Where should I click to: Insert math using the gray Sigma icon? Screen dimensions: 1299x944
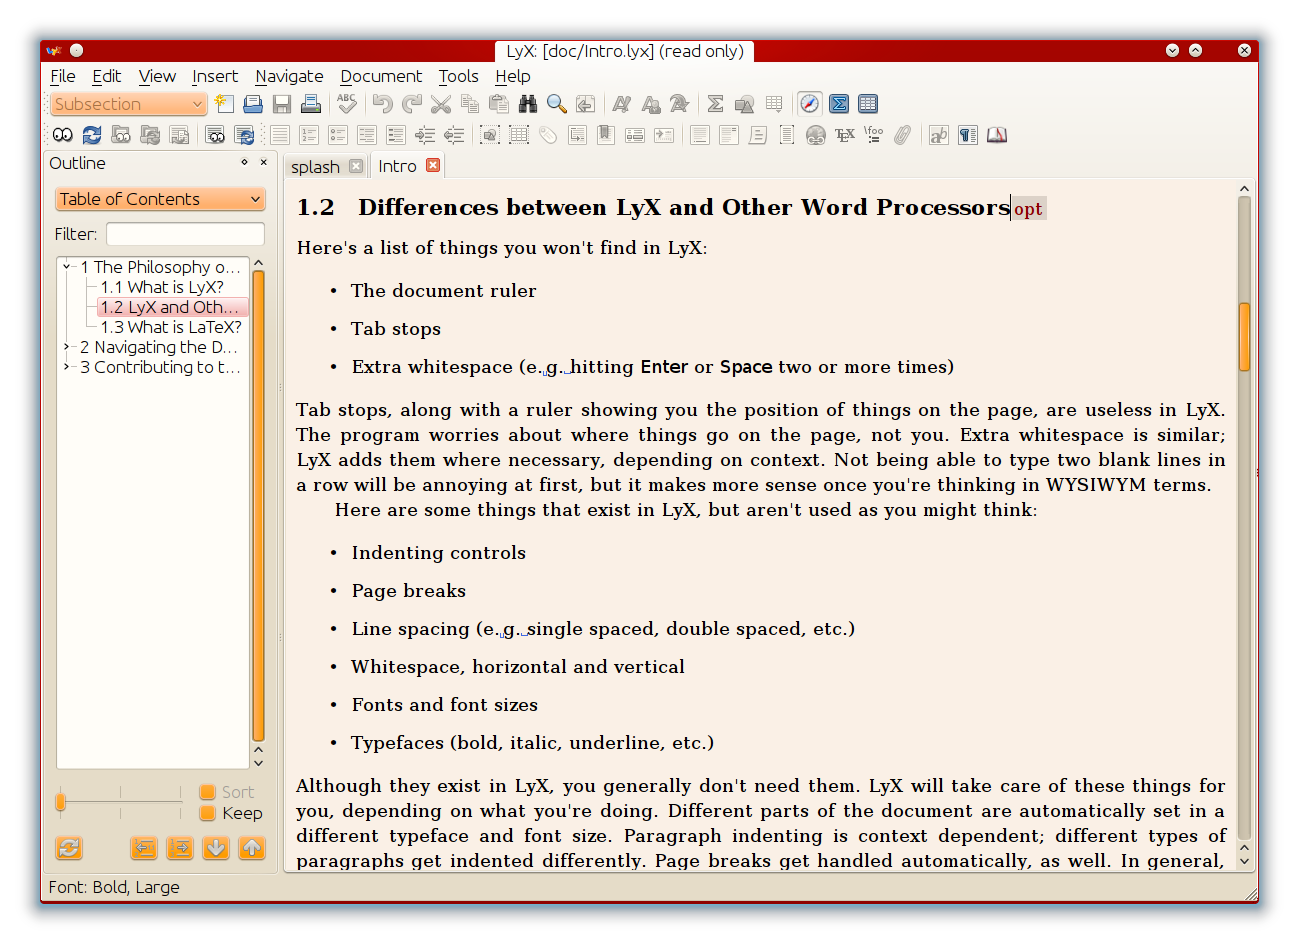pos(715,104)
